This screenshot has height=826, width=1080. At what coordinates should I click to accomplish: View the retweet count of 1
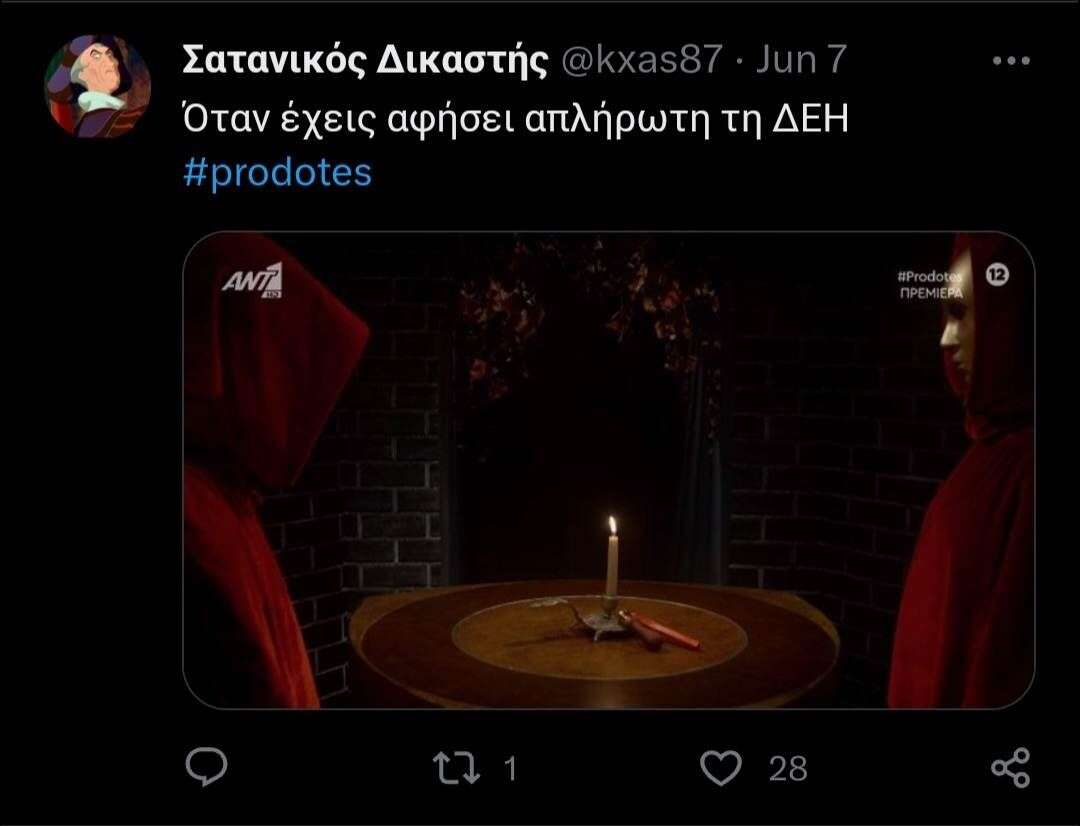(x=510, y=768)
